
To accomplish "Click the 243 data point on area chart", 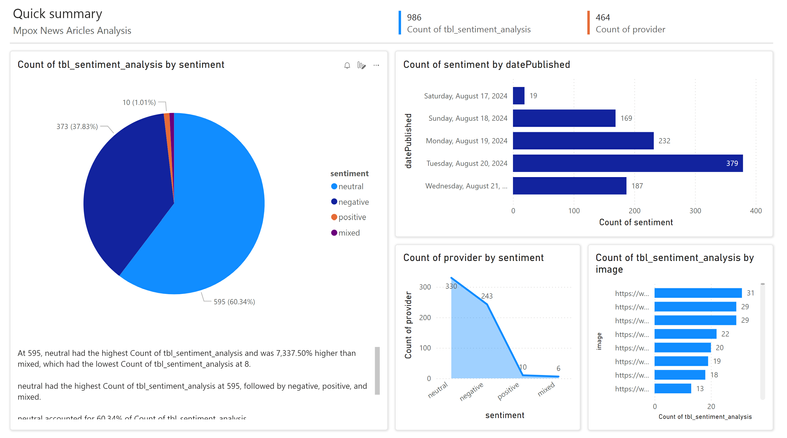I will pyautogui.click(x=487, y=304).
